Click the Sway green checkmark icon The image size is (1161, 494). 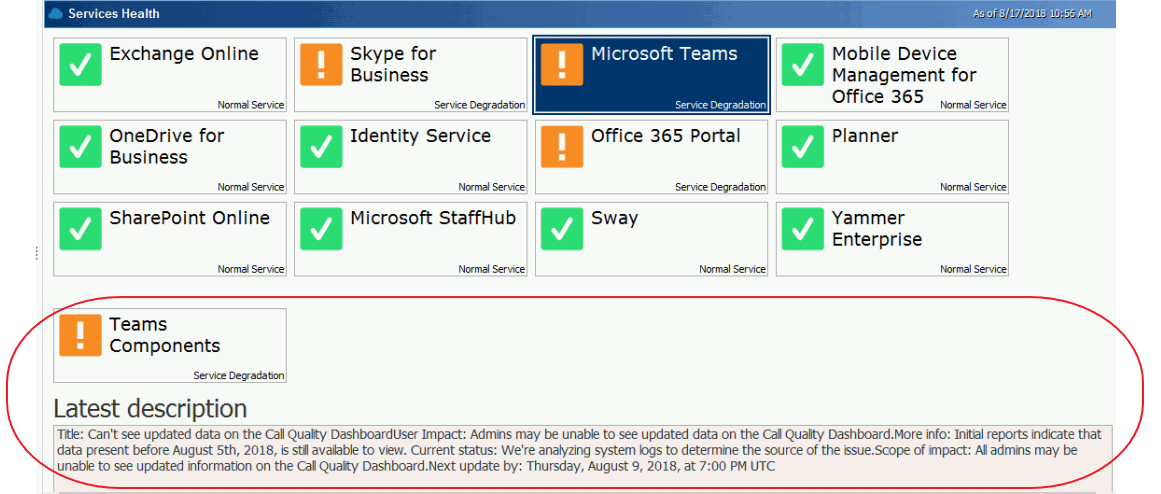[x=562, y=228]
